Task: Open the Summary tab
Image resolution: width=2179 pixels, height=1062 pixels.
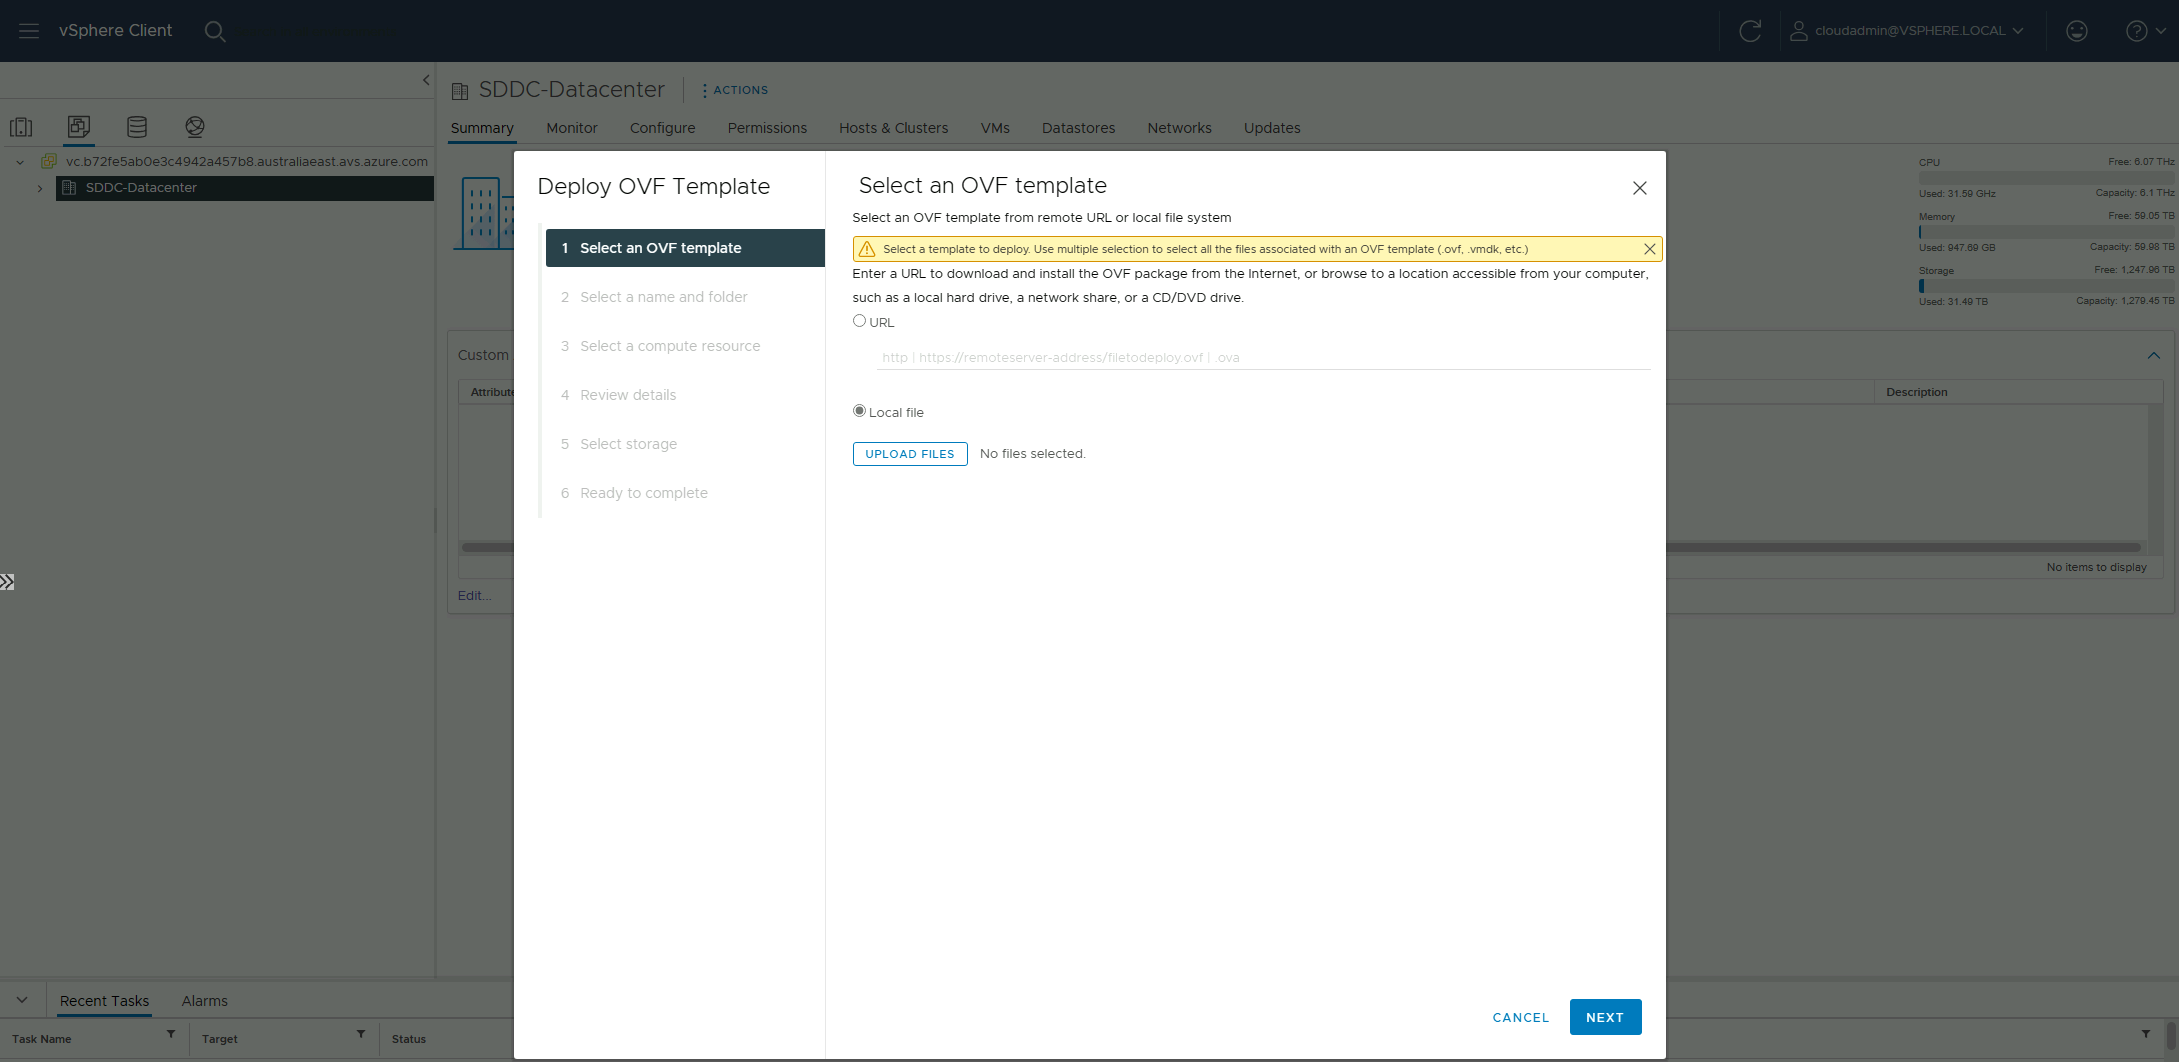Action: 482,128
